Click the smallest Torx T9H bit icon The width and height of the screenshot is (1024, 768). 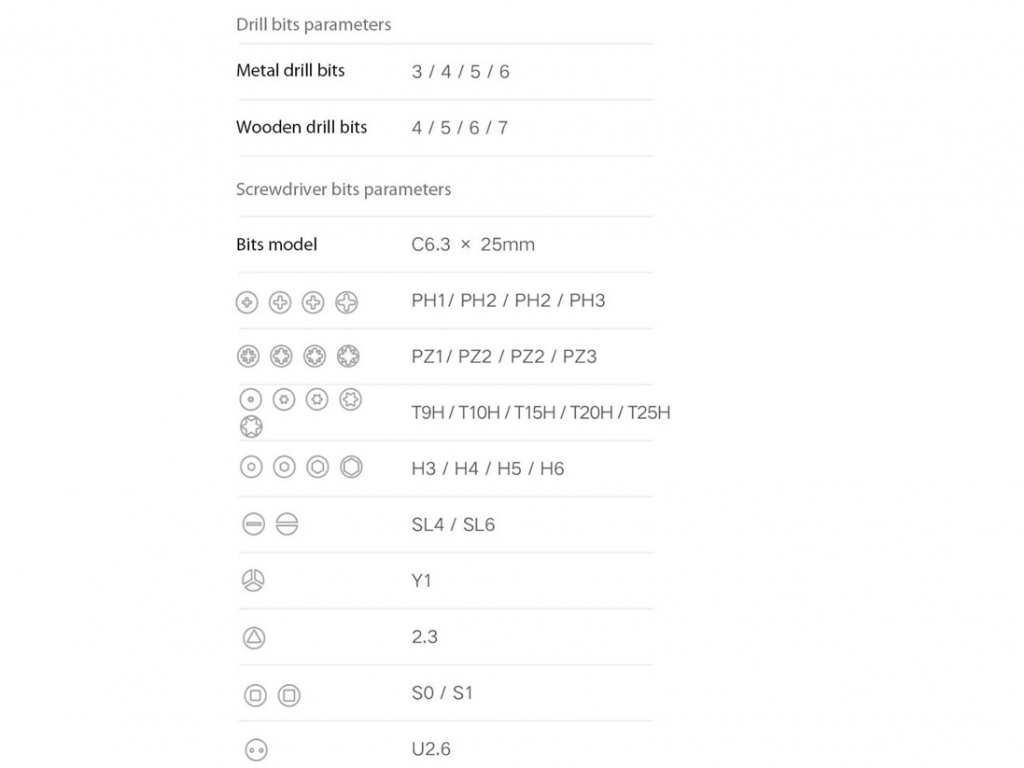(x=251, y=400)
